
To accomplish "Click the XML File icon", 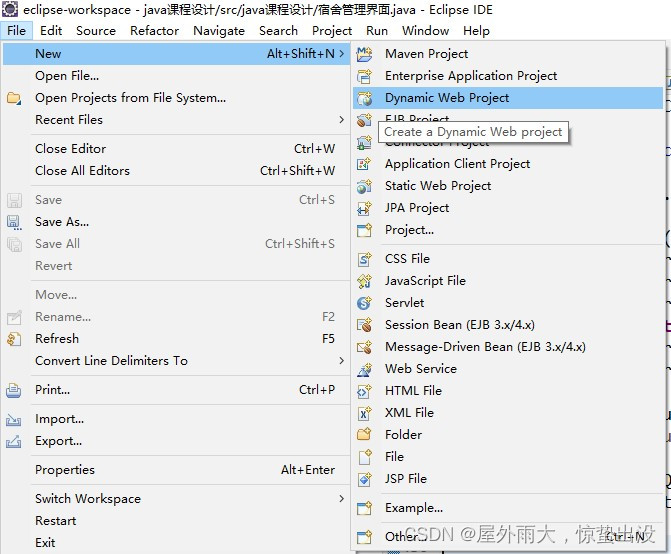I will pyautogui.click(x=364, y=413).
